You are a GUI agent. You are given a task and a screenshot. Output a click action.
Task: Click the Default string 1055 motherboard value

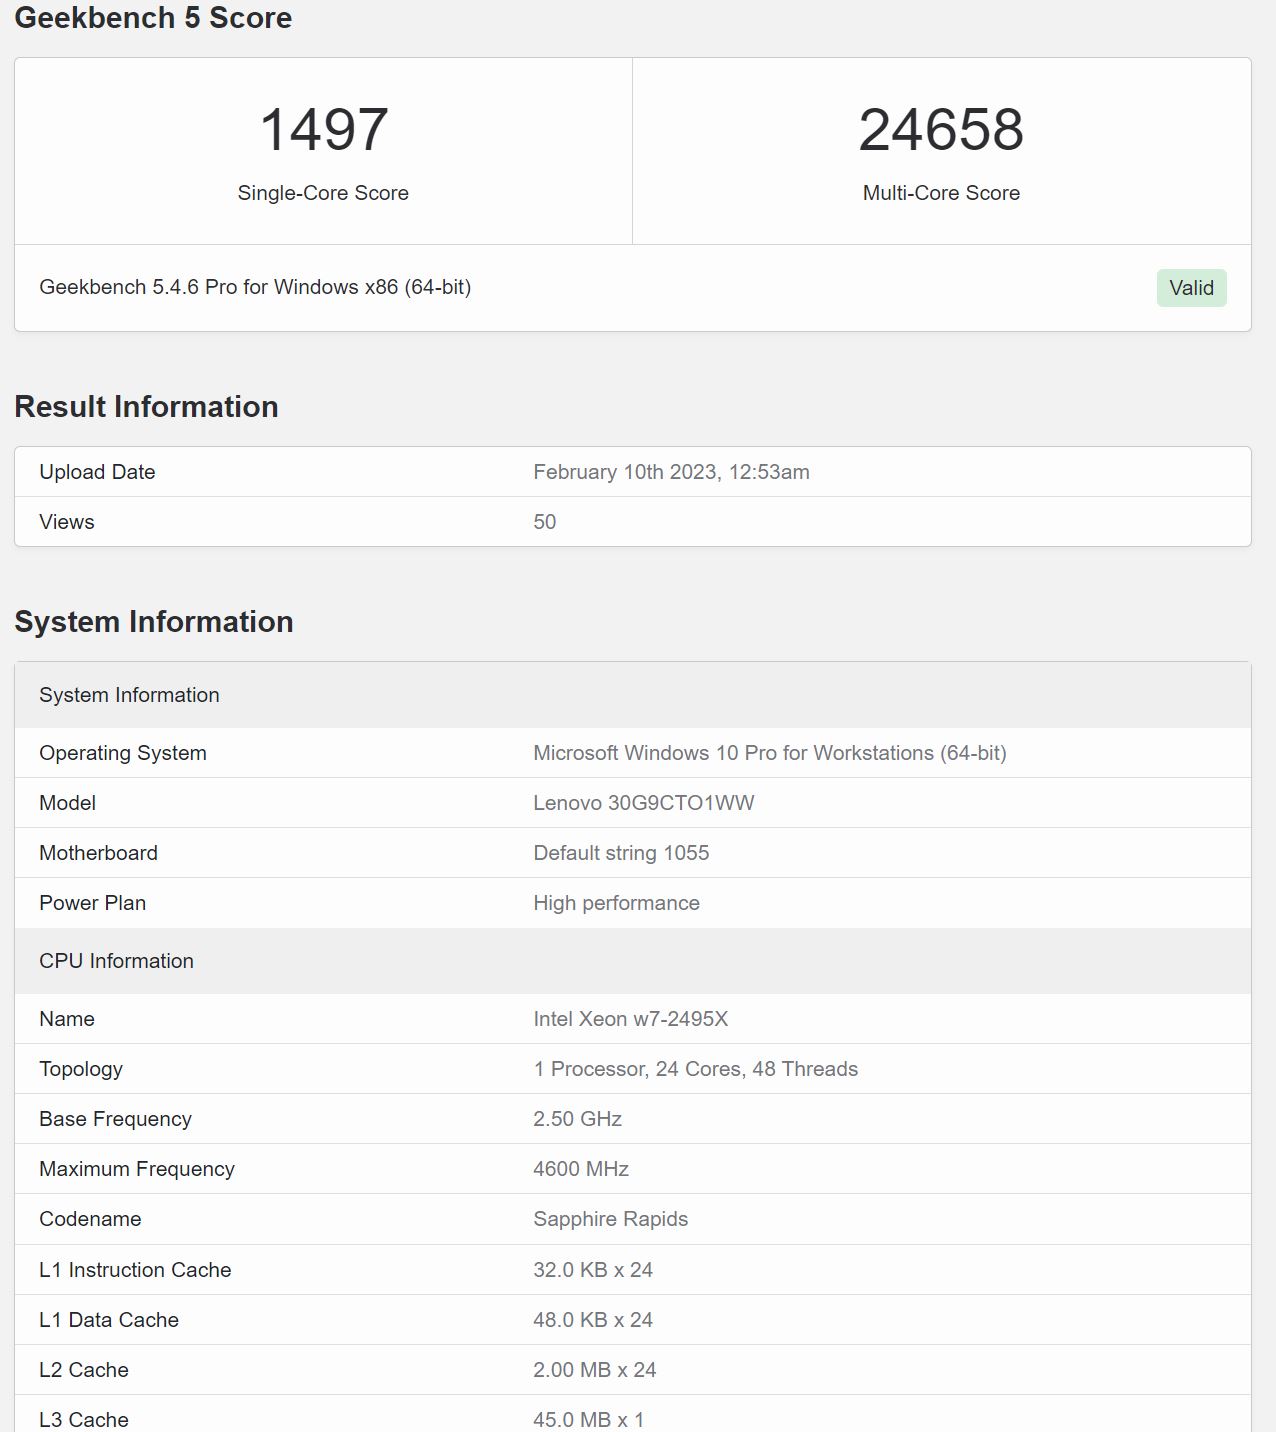click(621, 853)
